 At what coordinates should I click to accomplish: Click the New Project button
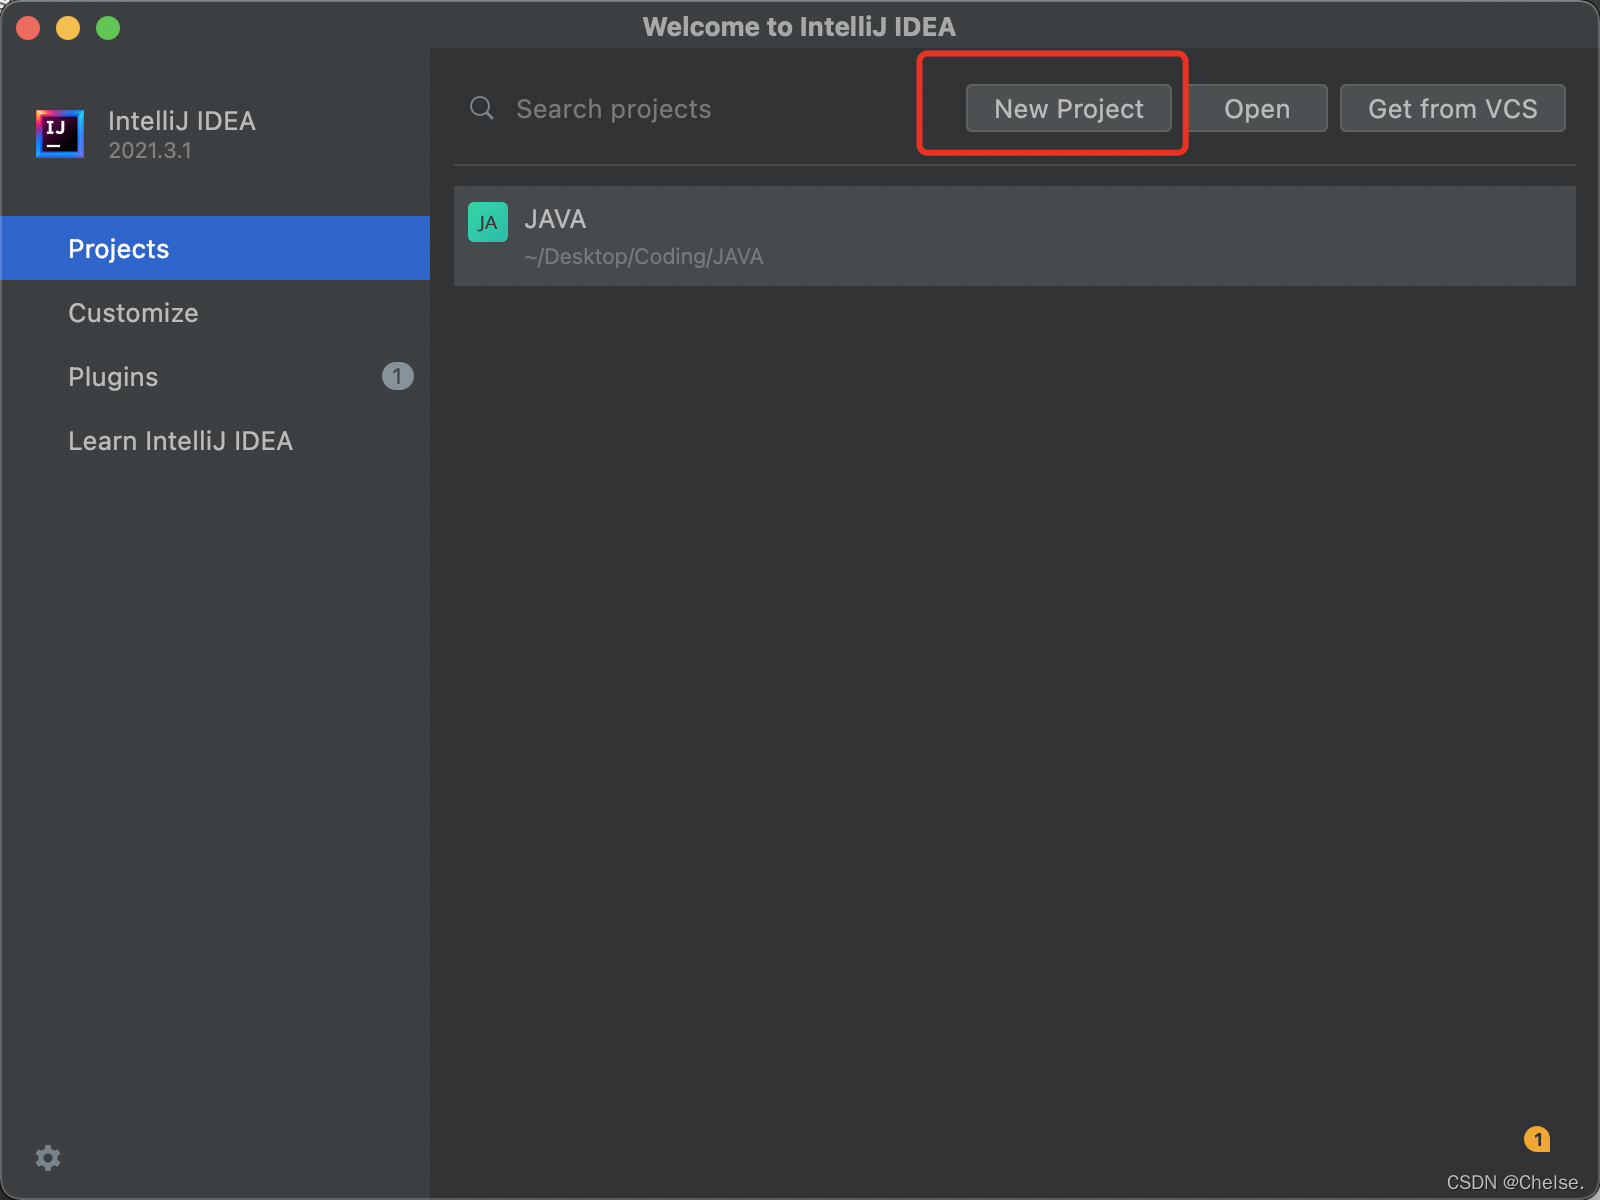1068,108
